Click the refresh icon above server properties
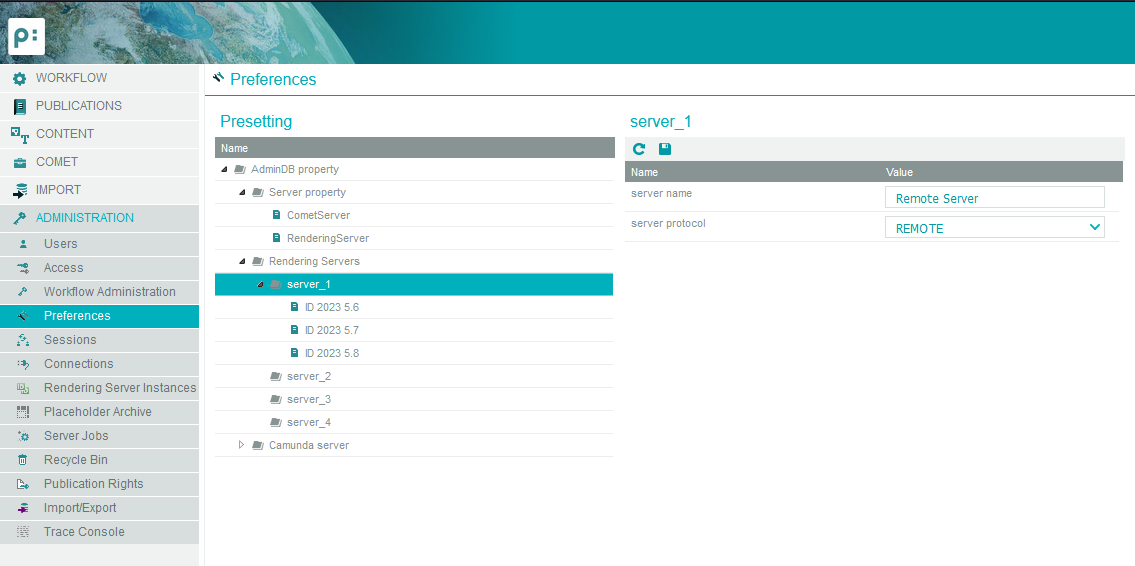1135x566 pixels. [x=639, y=149]
